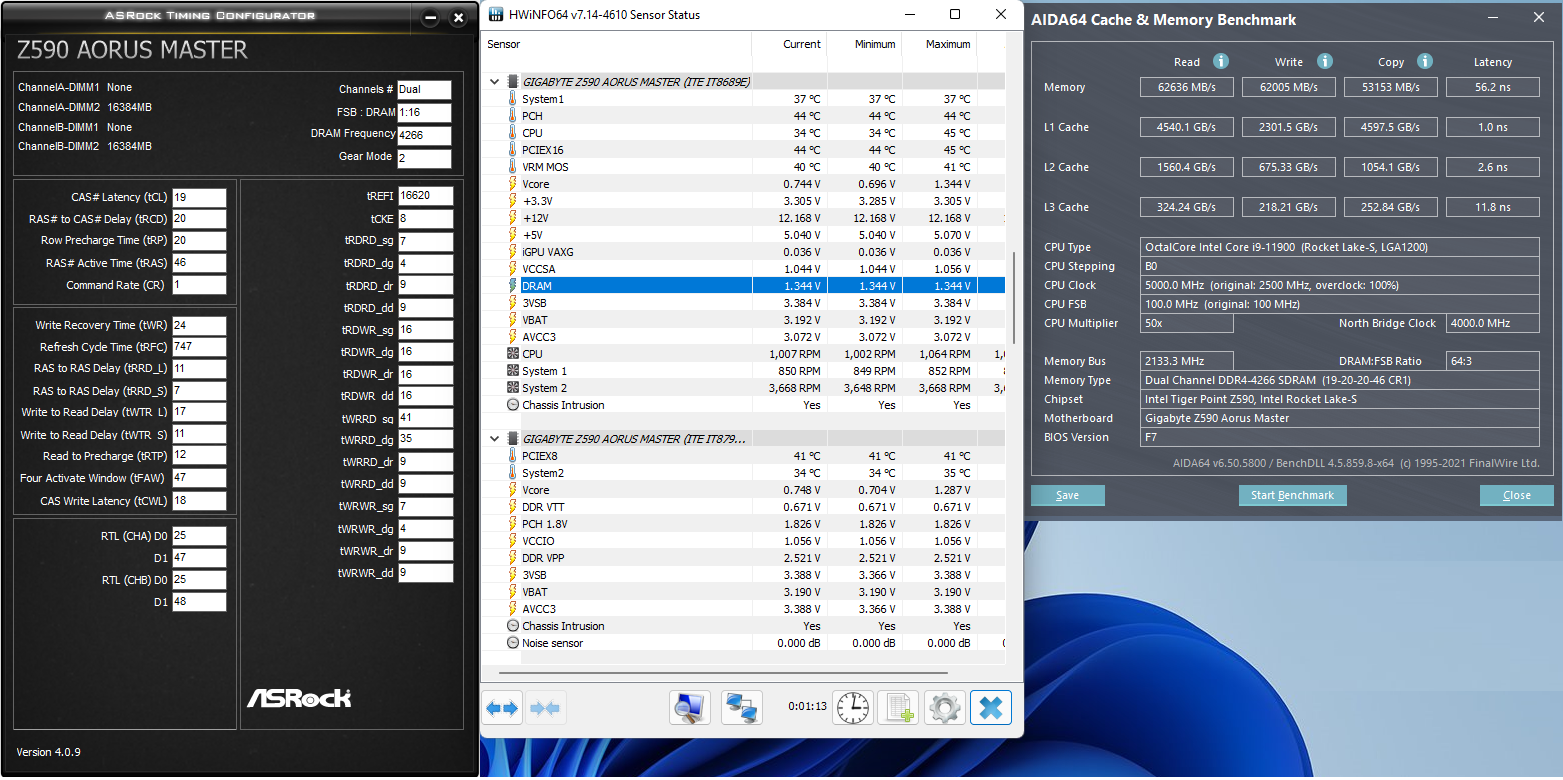Click the CAS# Latency (tCL) field
1563x780 pixels.
(x=199, y=197)
